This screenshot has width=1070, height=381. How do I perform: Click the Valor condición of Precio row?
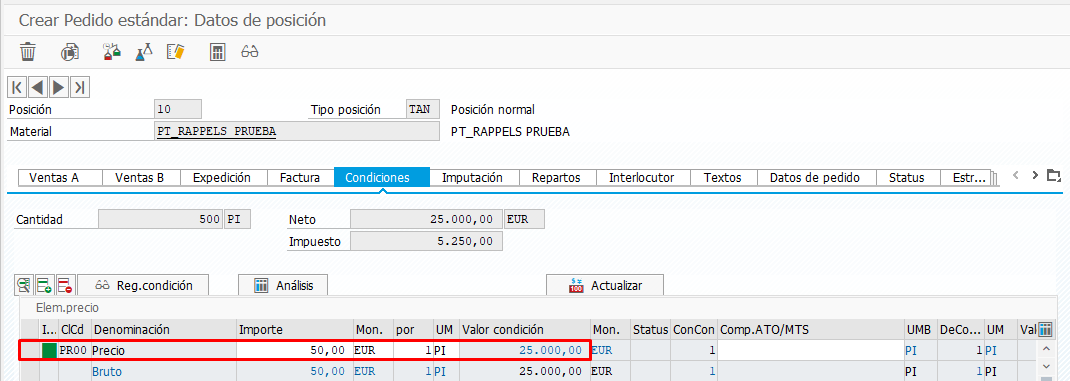click(x=524, y=350)
